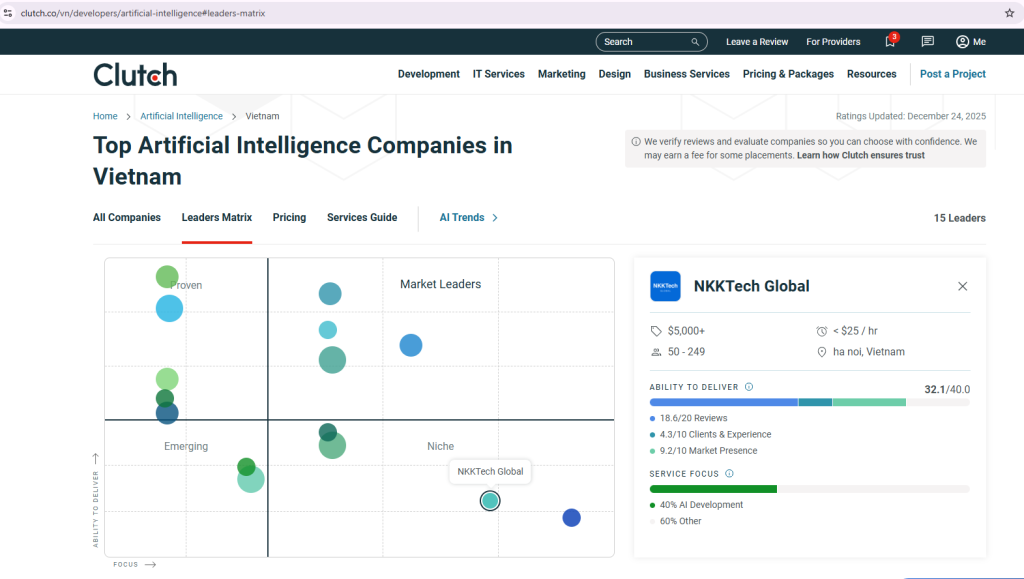Open the Business Services navigation menu
The height and width of the screenshot is (579, 1024).
(686, 74)
